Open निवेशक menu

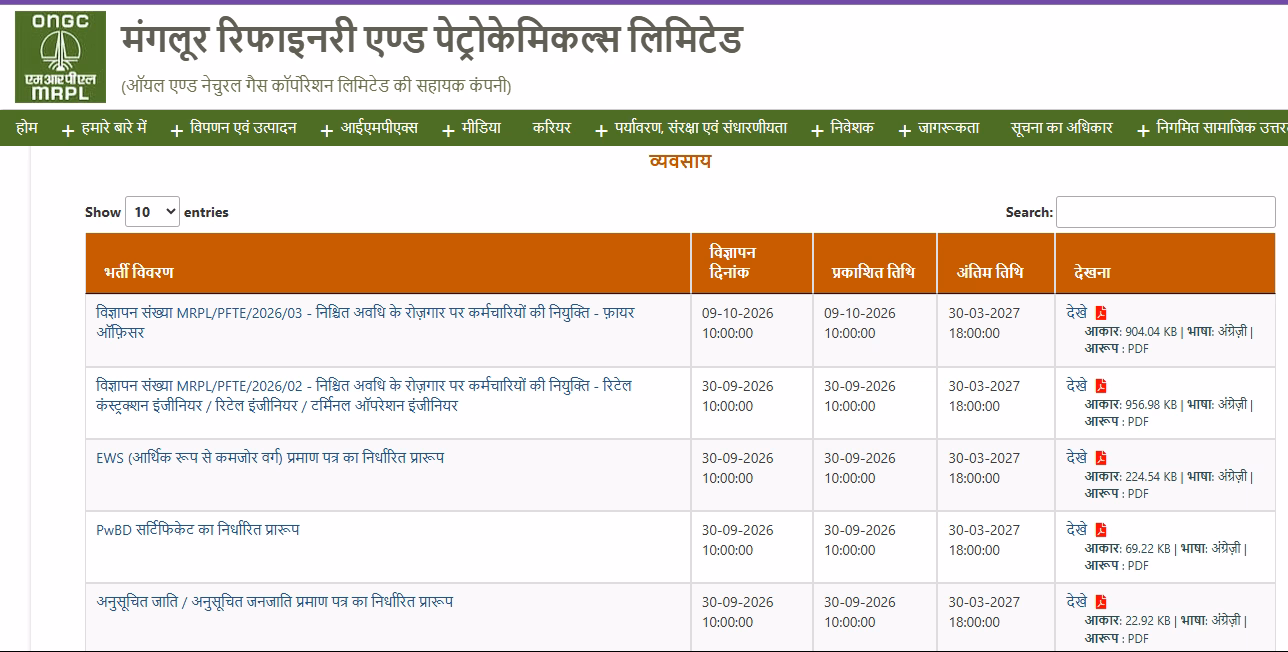click(x=852, y=128)
